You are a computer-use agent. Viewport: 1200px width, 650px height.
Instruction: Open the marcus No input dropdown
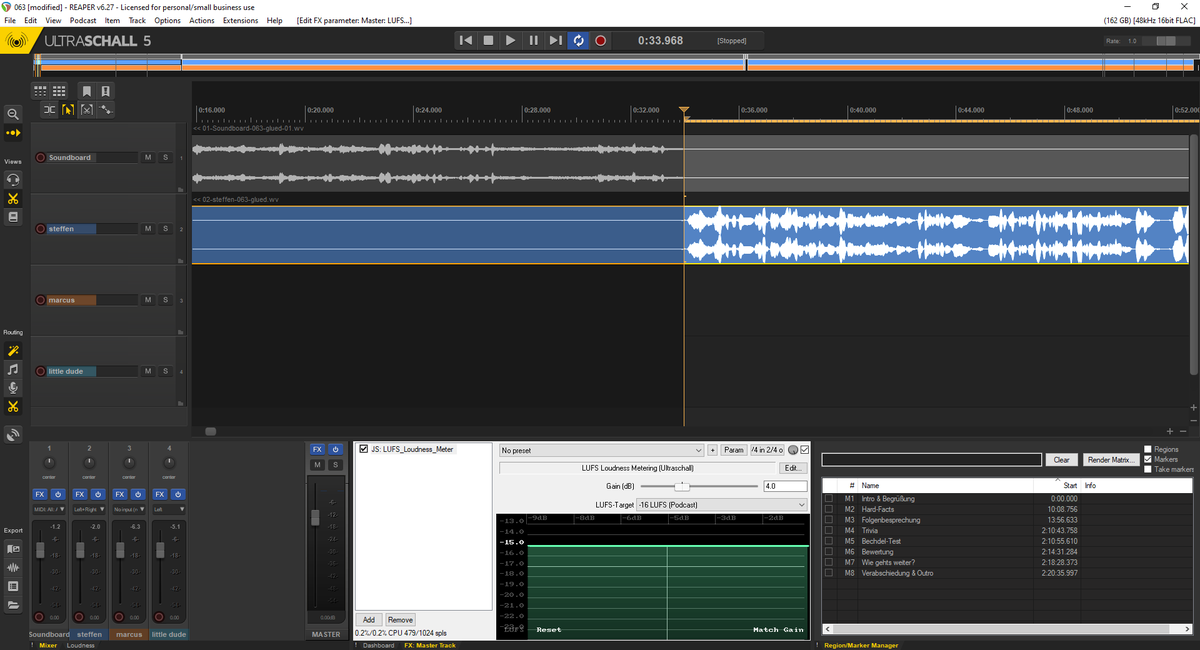[x=129, y=509]
